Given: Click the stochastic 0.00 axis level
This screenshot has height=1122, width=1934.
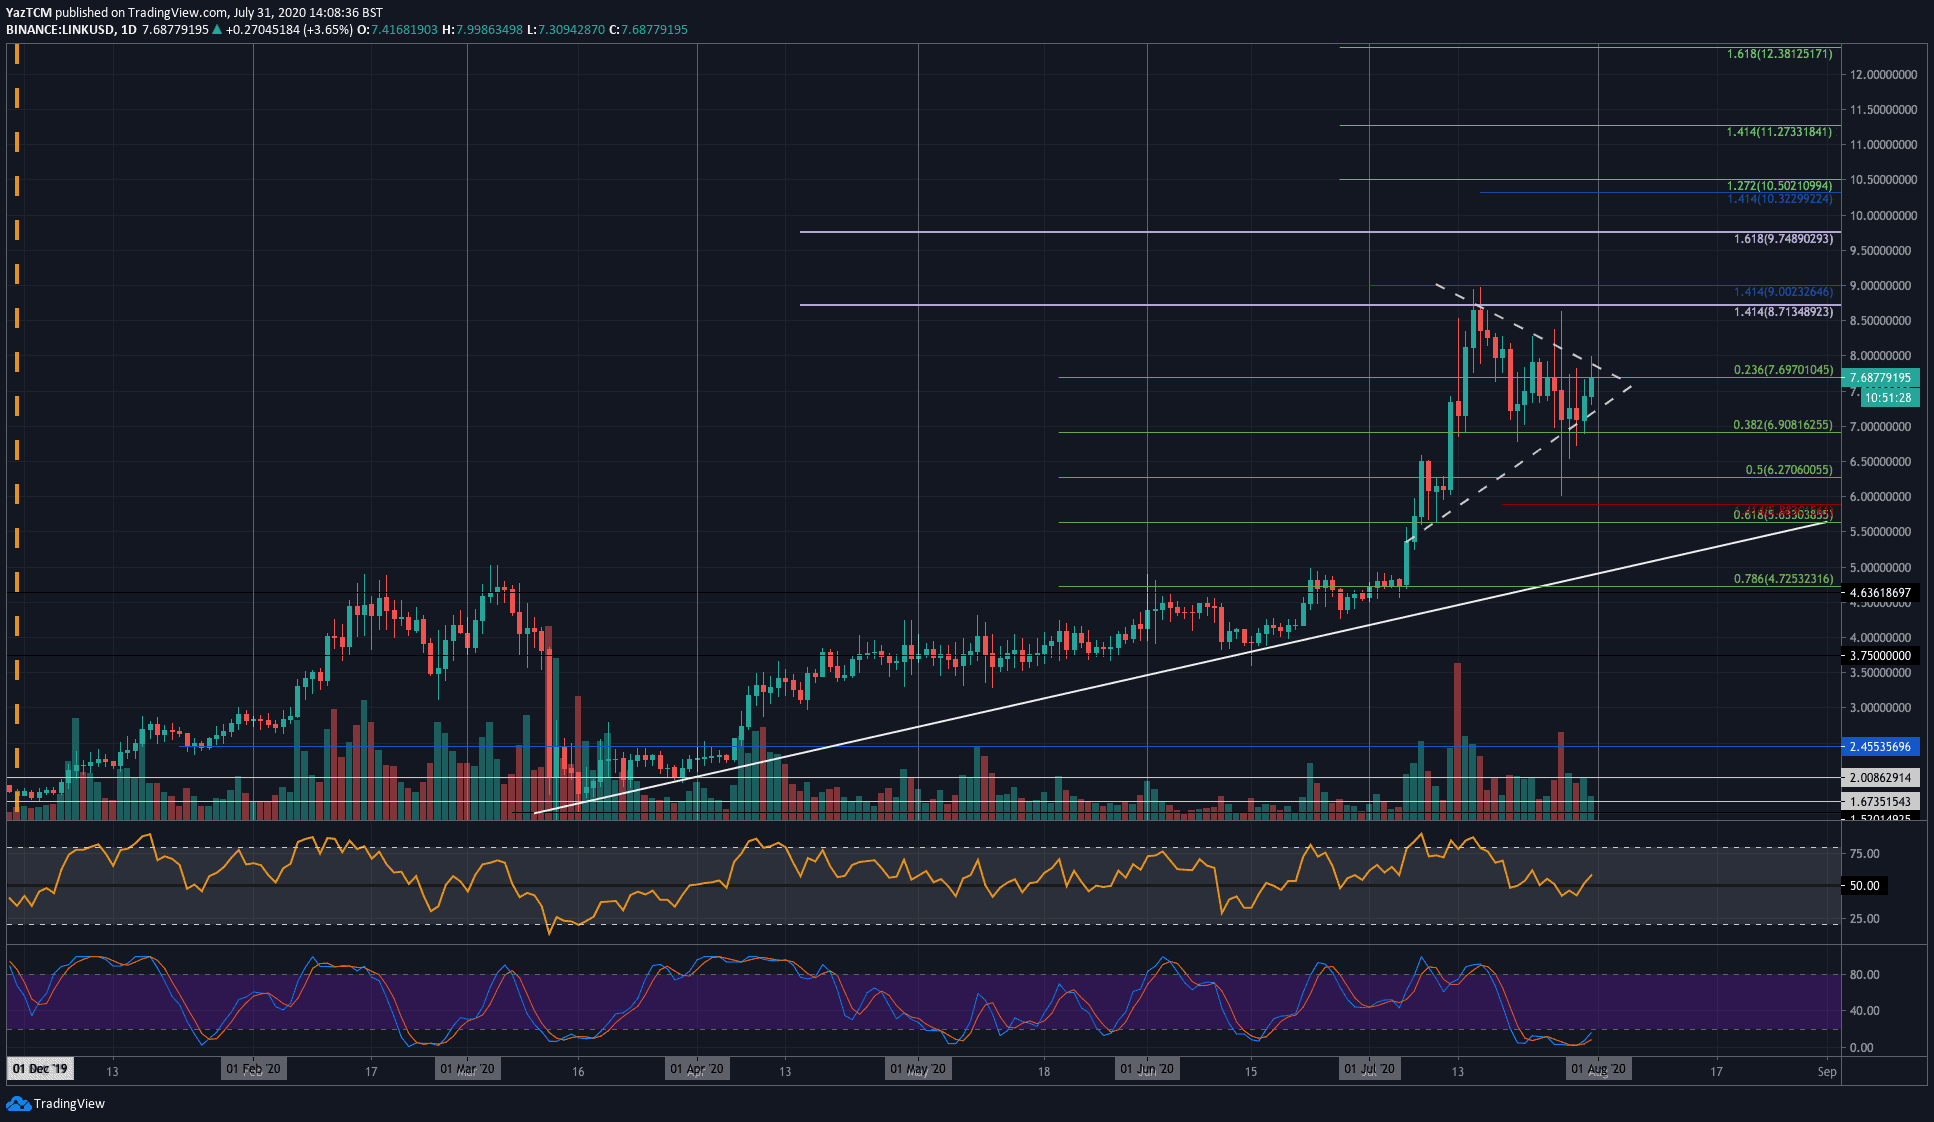Looking at the screenshot, I should click(x=1862, y=1048).
